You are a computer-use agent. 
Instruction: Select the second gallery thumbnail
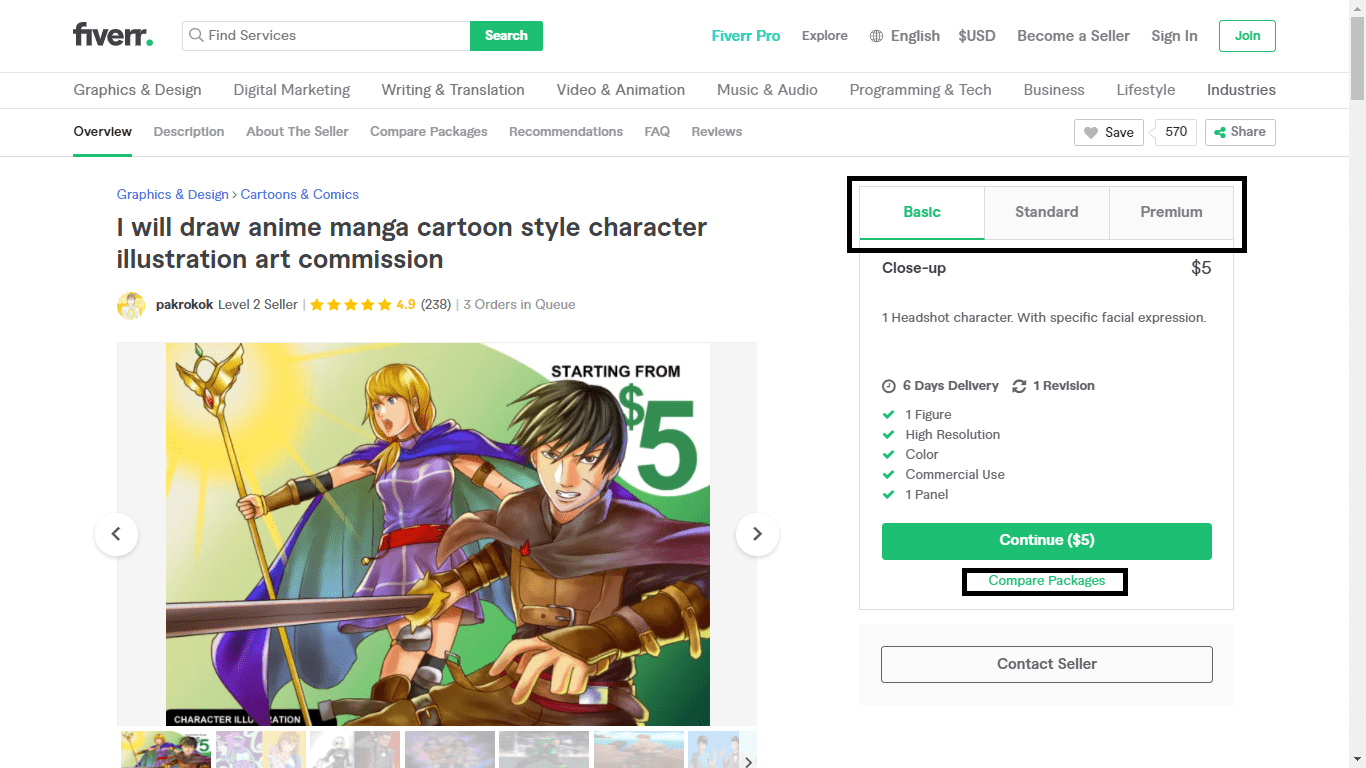[260, 750]
